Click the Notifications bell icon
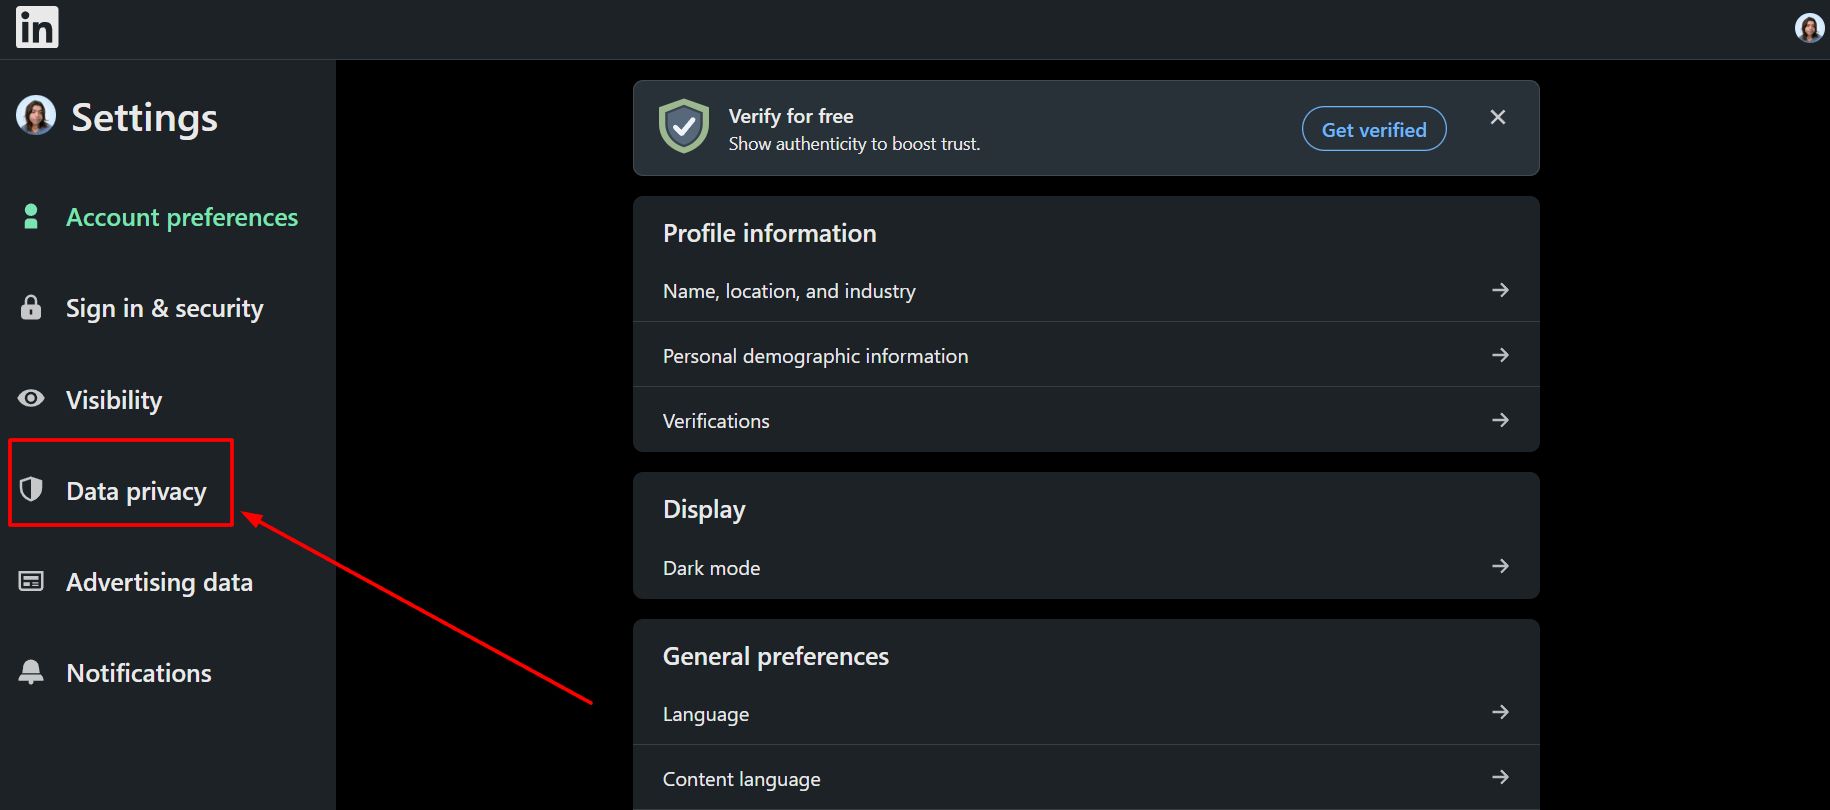This screenshot has width=1830, height=810. 31,672
